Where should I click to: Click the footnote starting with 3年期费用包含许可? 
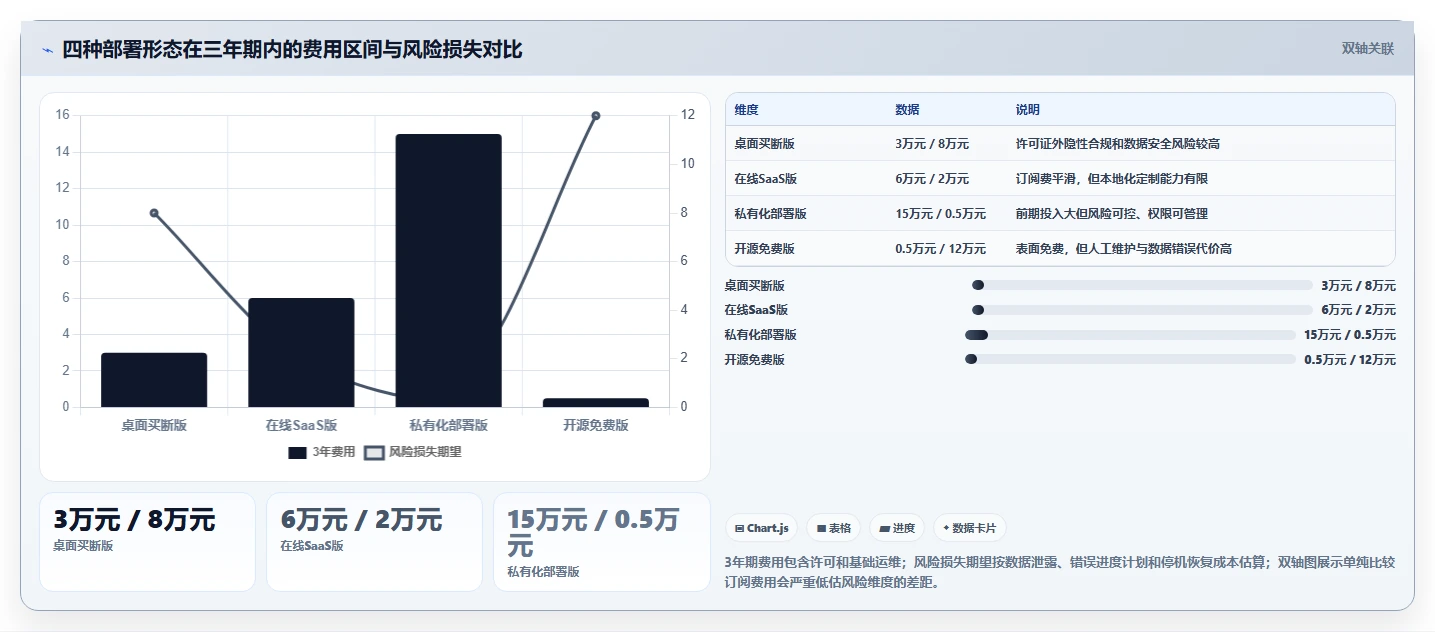click(x=1059, y=572)
